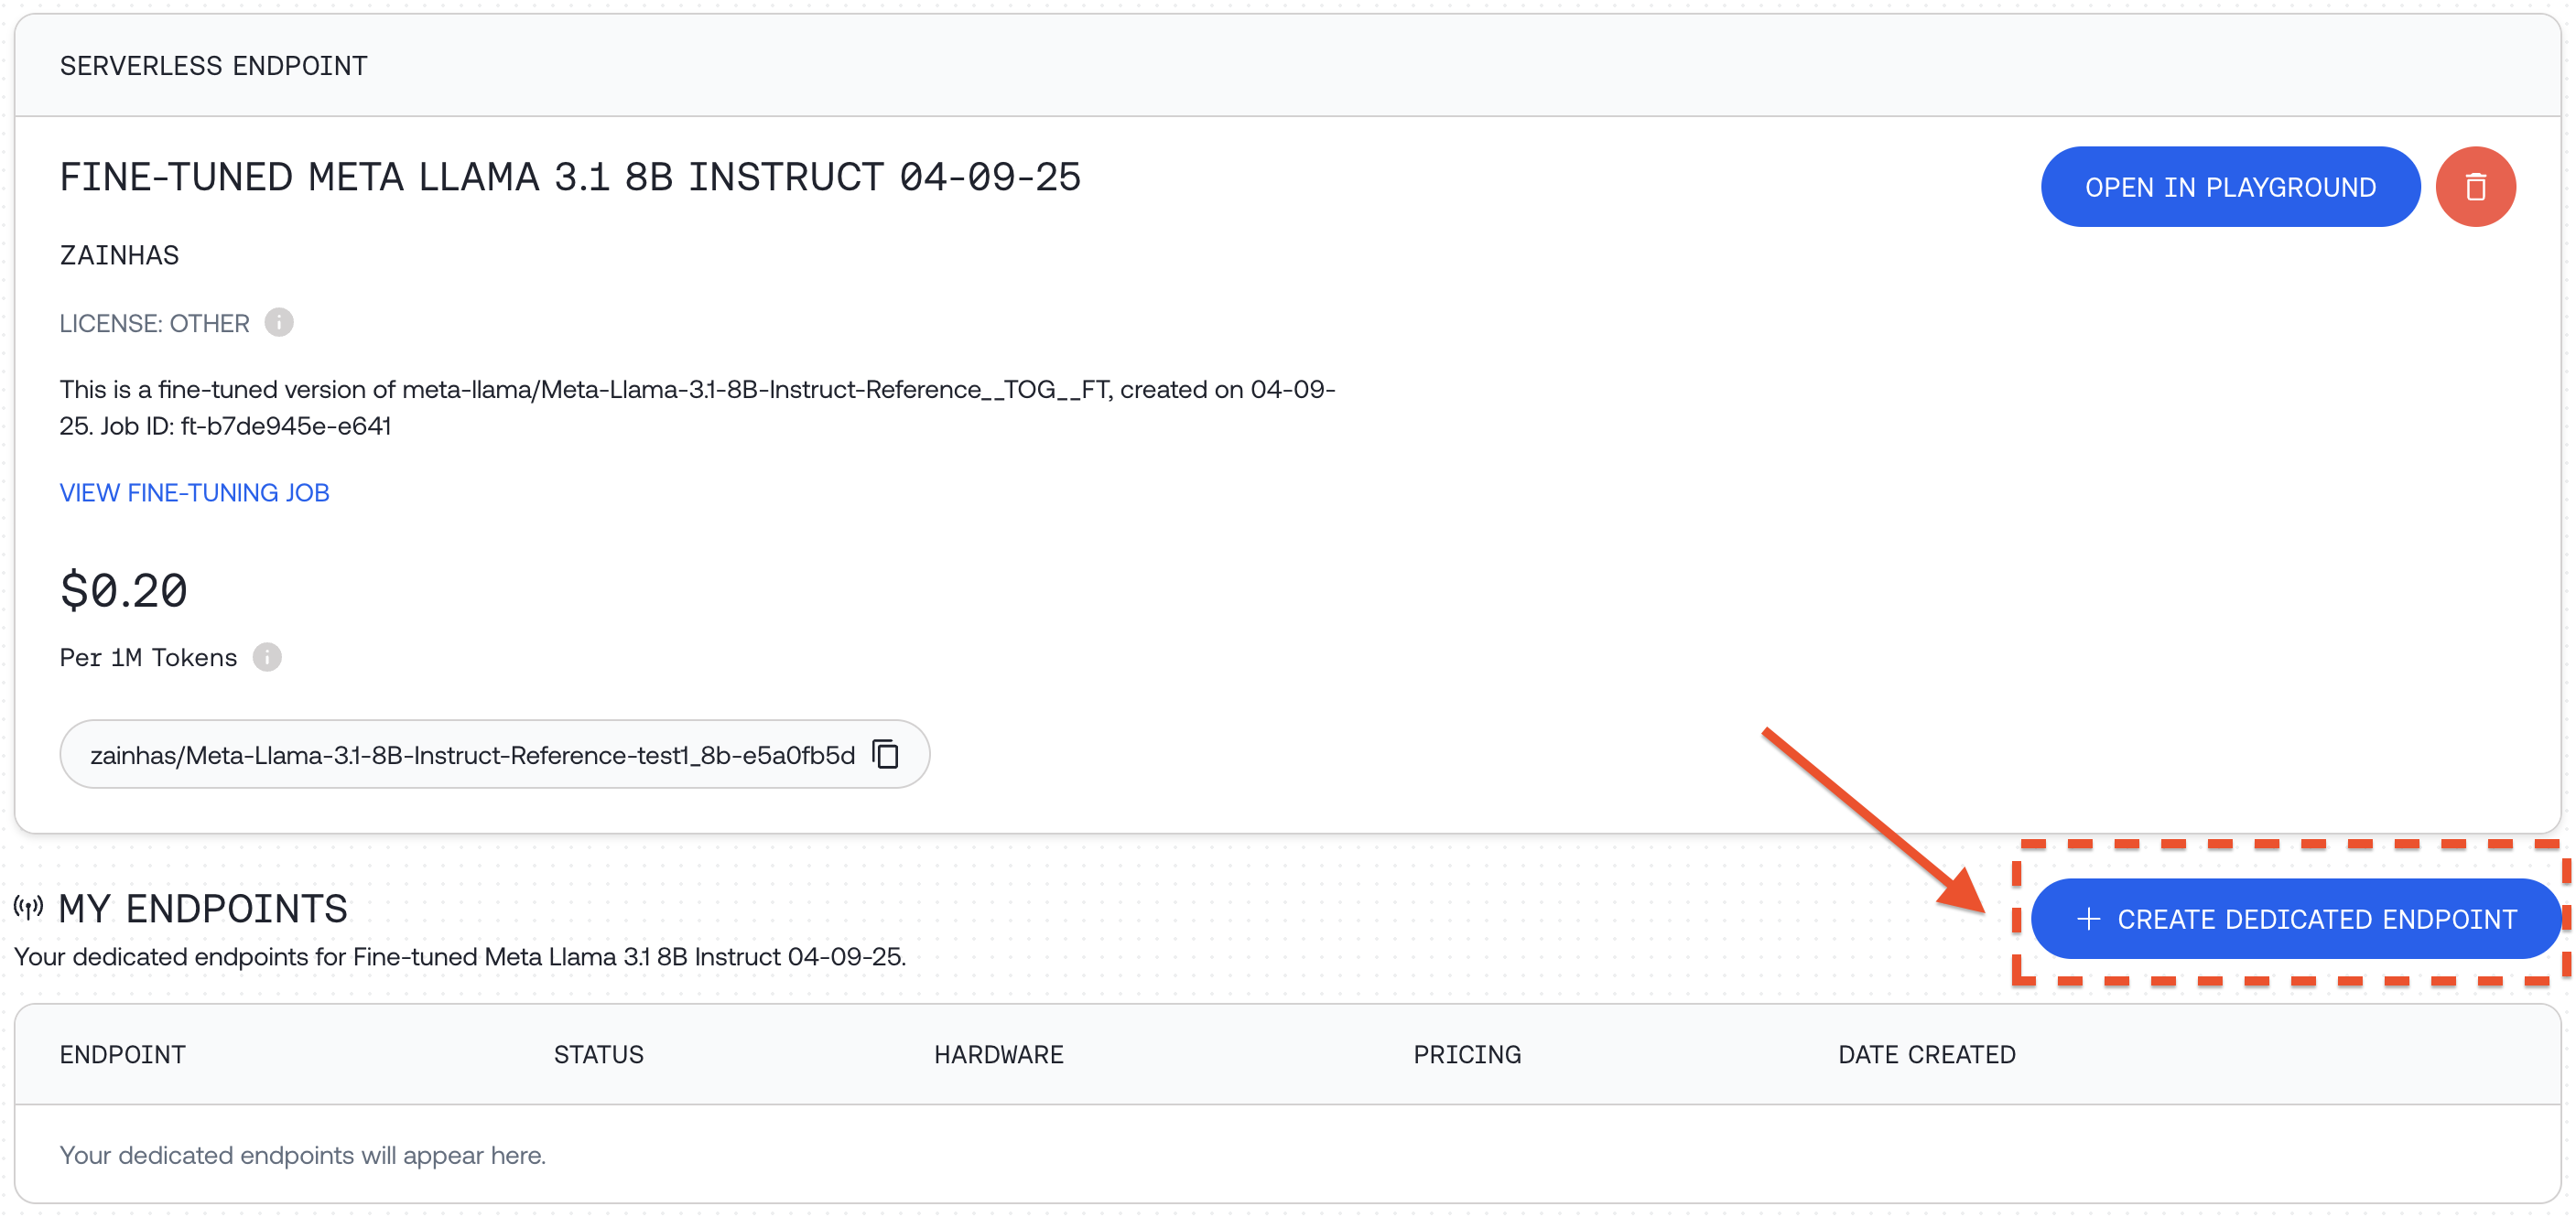Click the model identifier string field
Image resolution: width=2576 pixels, height=1228 pixels.
[x=472, y=755]
